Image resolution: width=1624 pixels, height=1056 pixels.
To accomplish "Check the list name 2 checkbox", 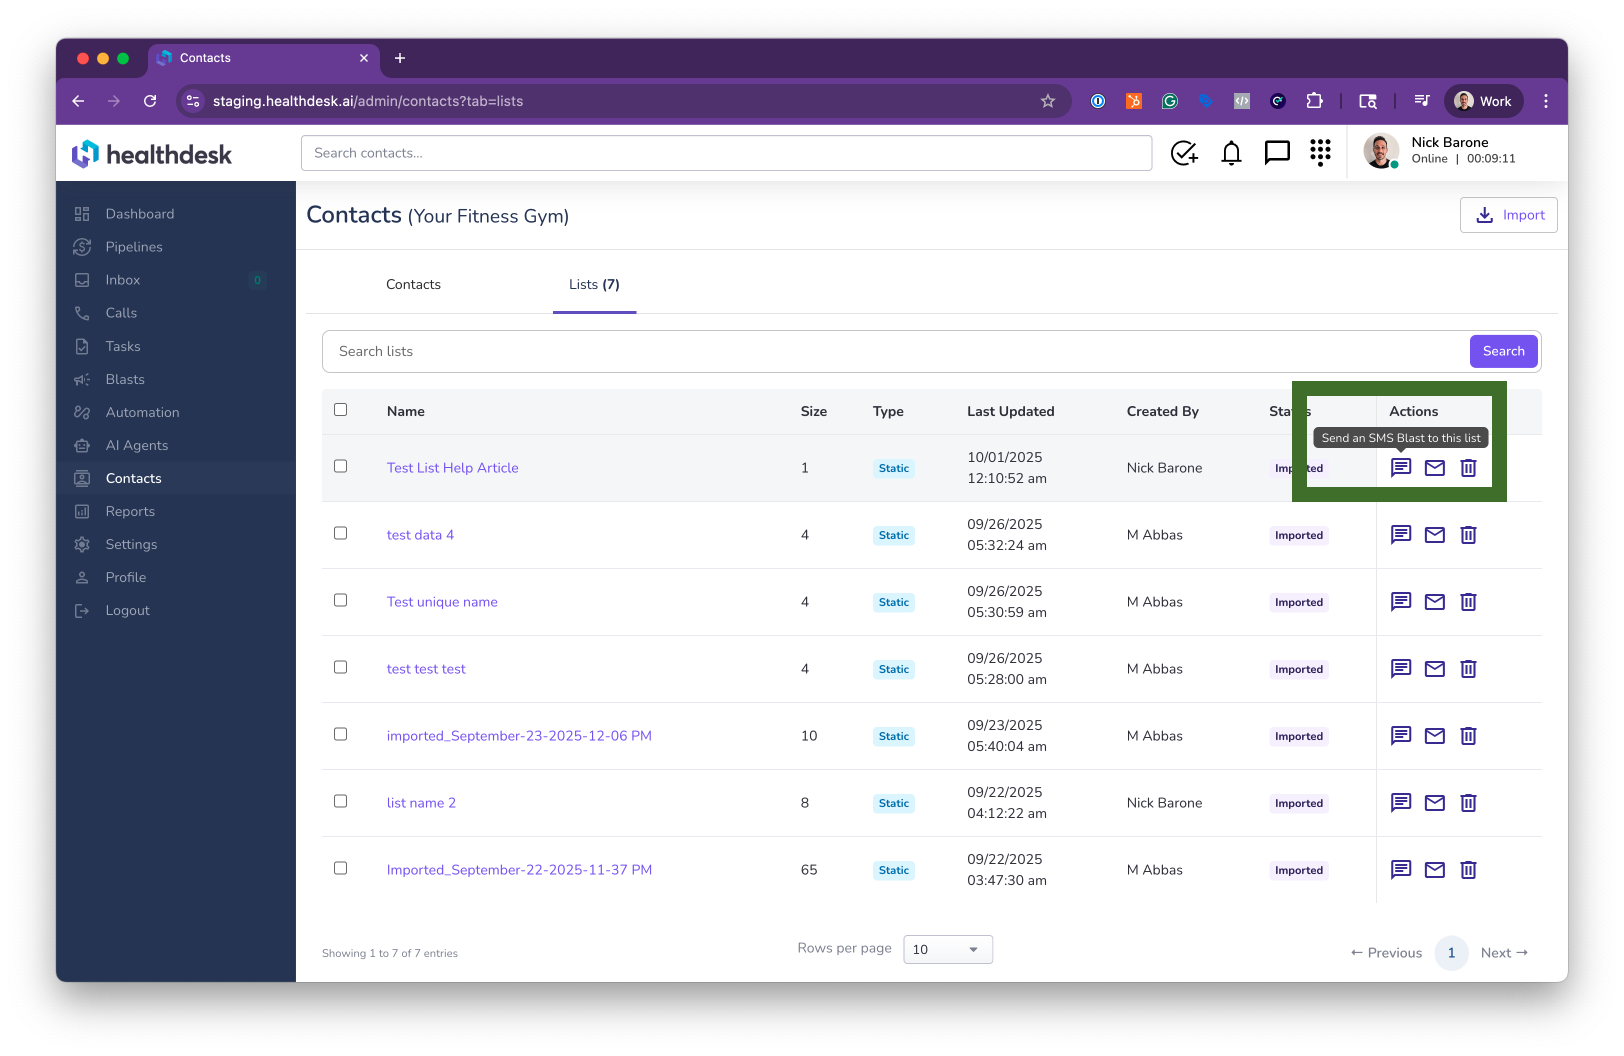I will [x=341, y=802].
